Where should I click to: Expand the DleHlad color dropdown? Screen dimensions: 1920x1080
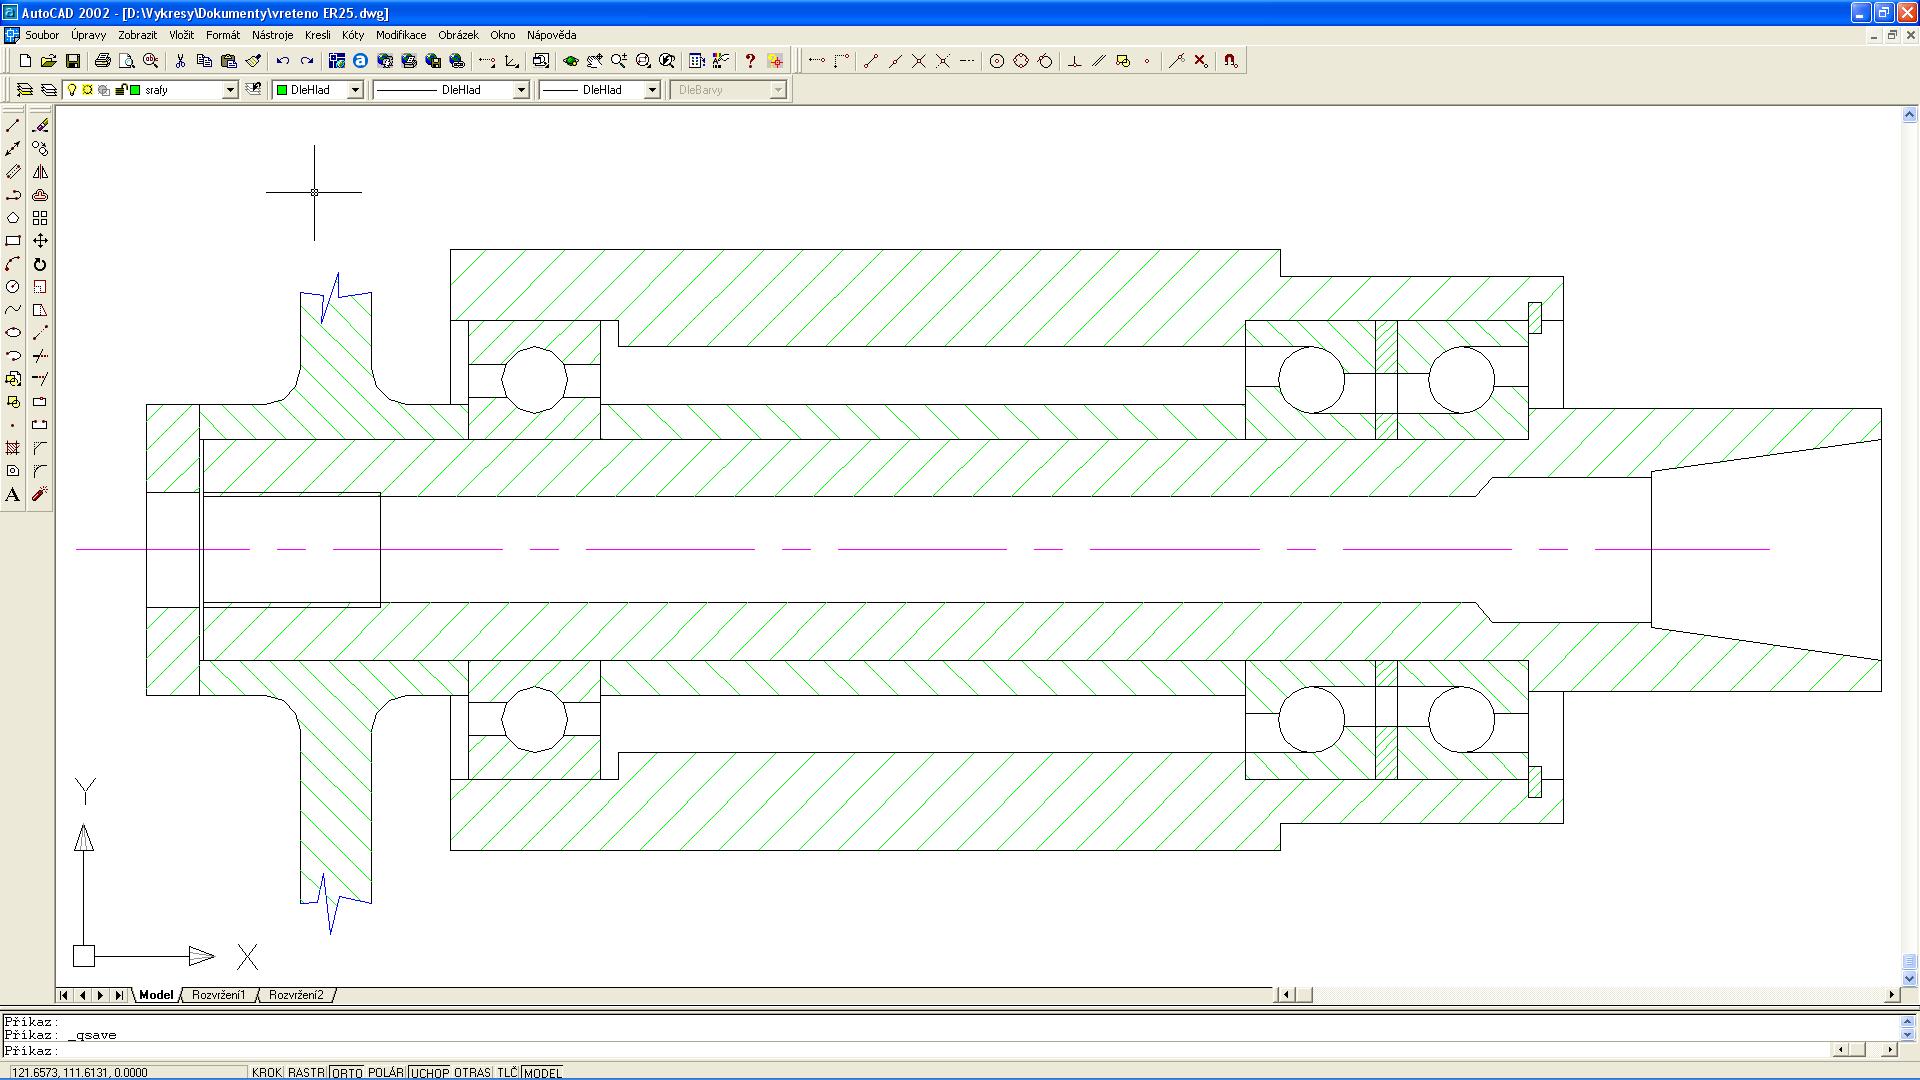coord(354,90)
